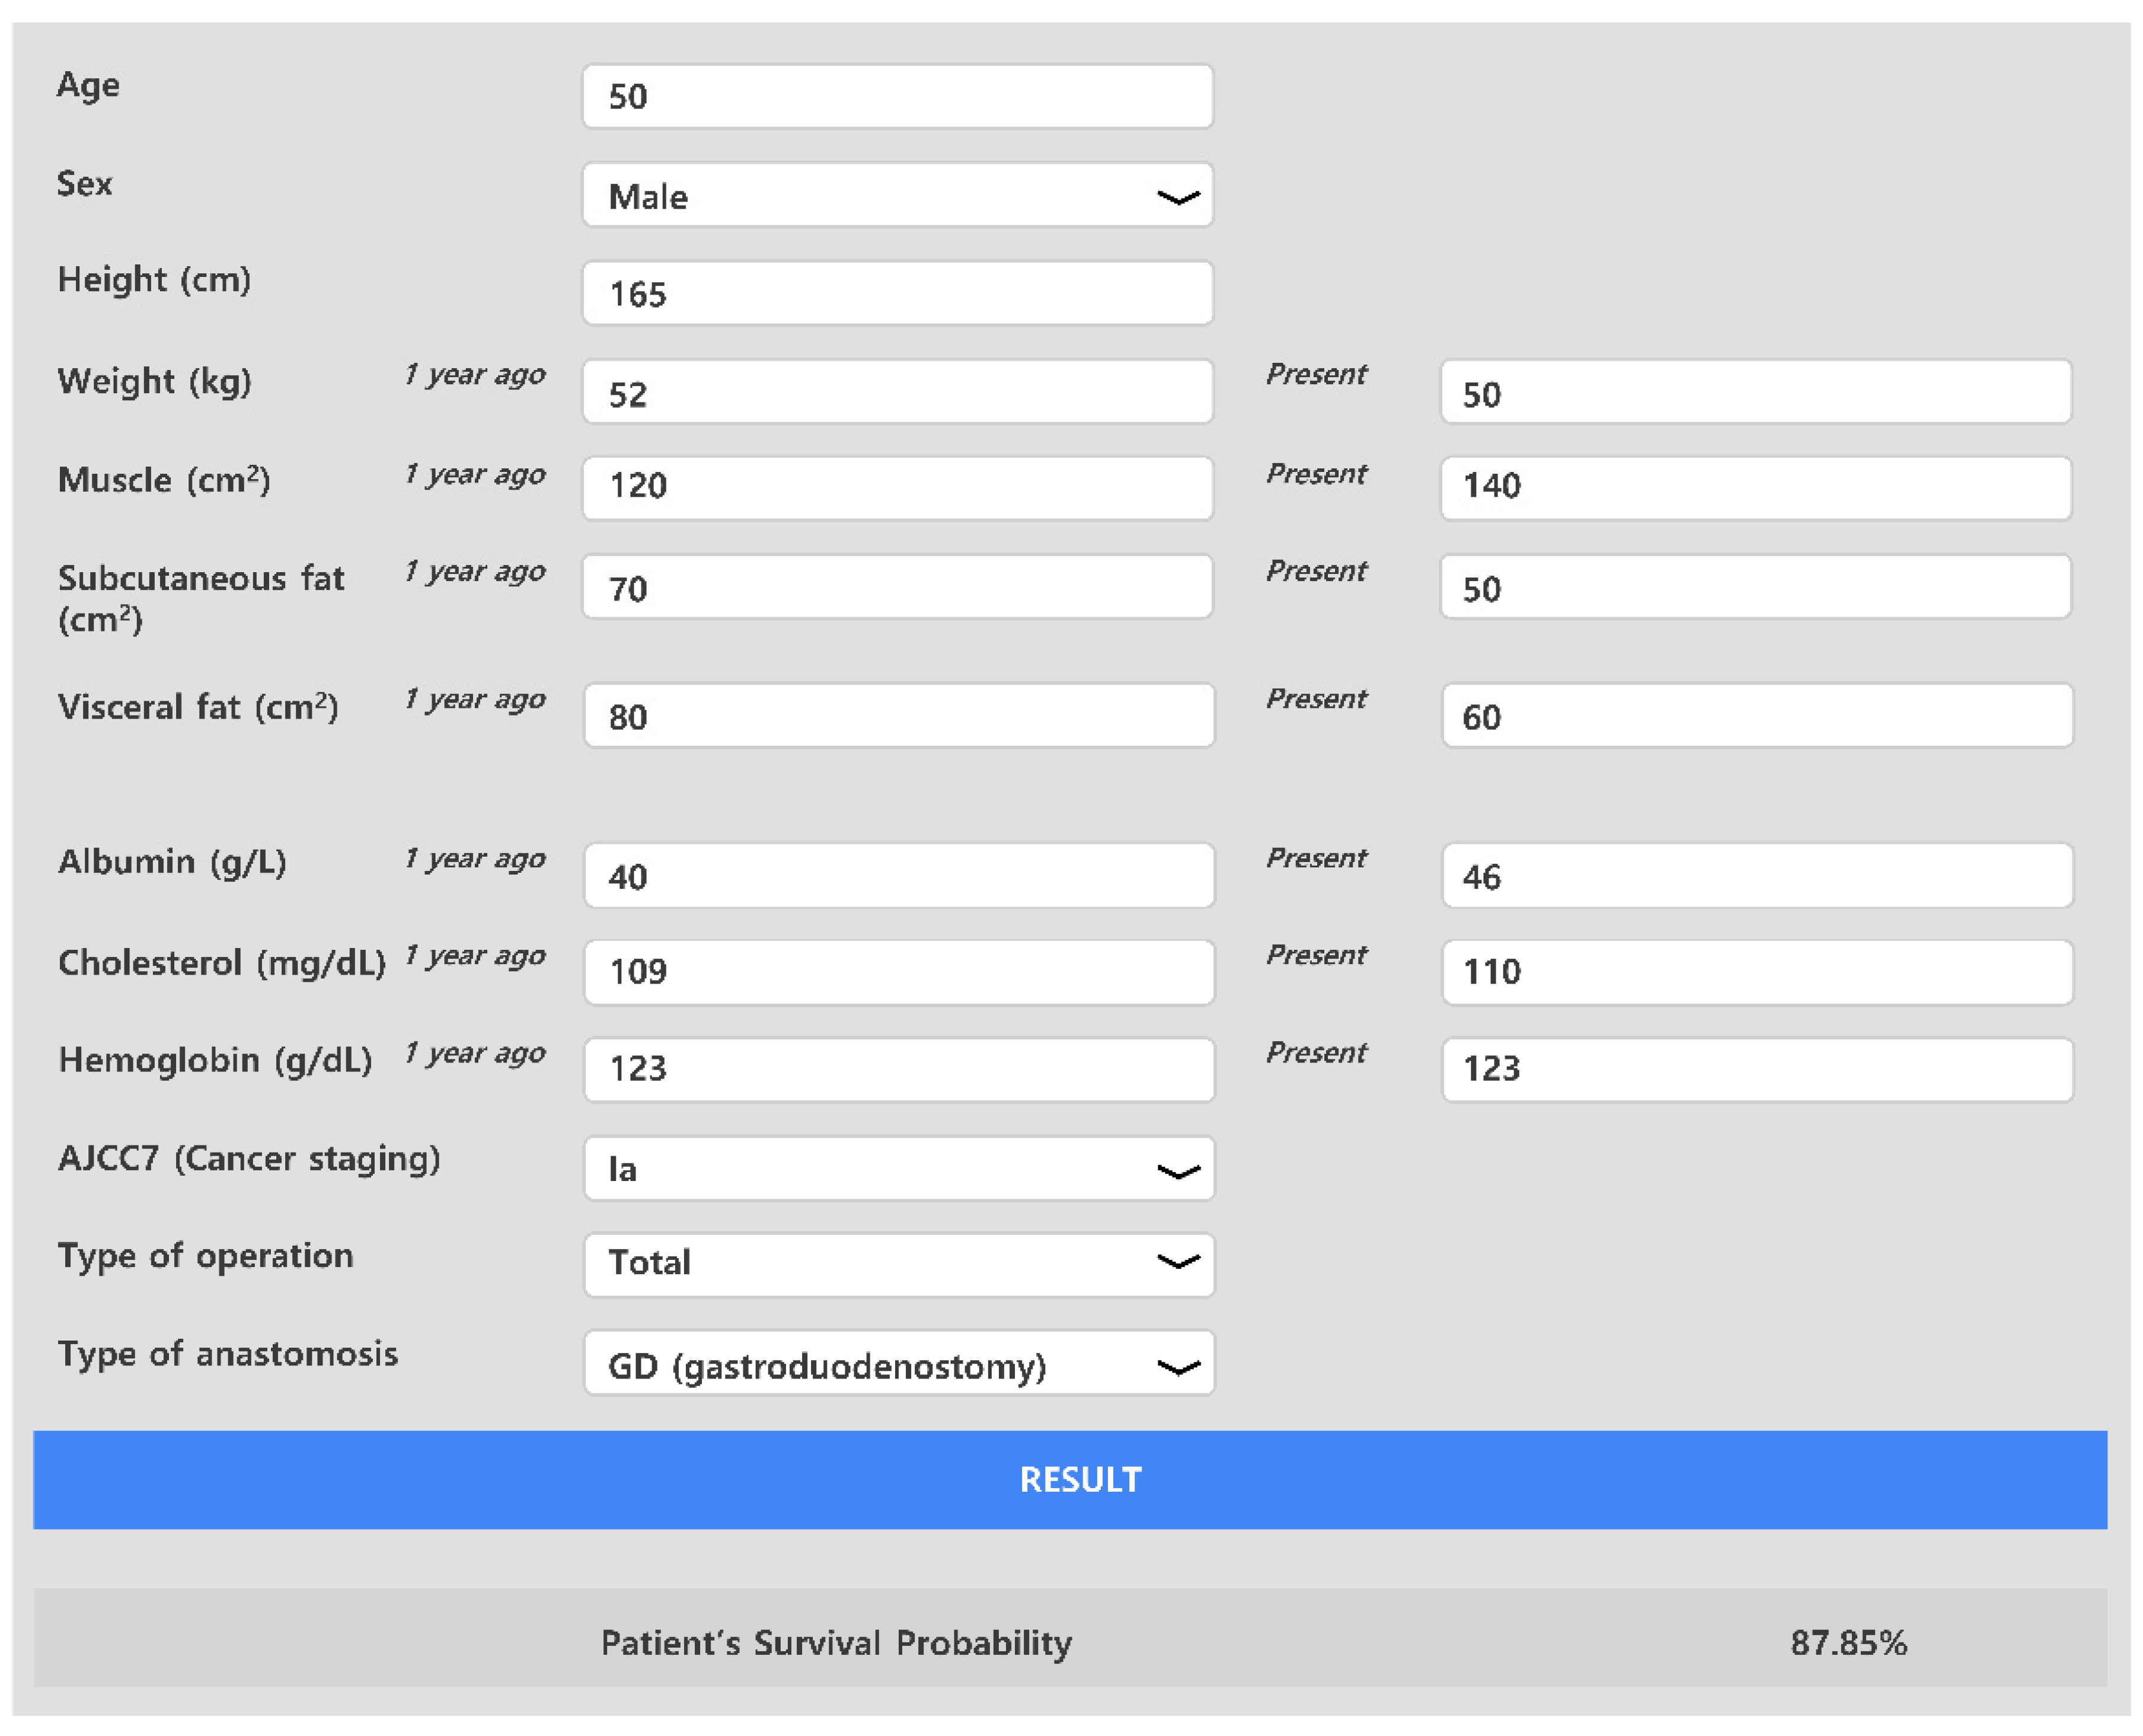Open the Type of operation dropdown
Image resolution: width=2143 pixels, height=1736 pixels.
(898, 1263)
